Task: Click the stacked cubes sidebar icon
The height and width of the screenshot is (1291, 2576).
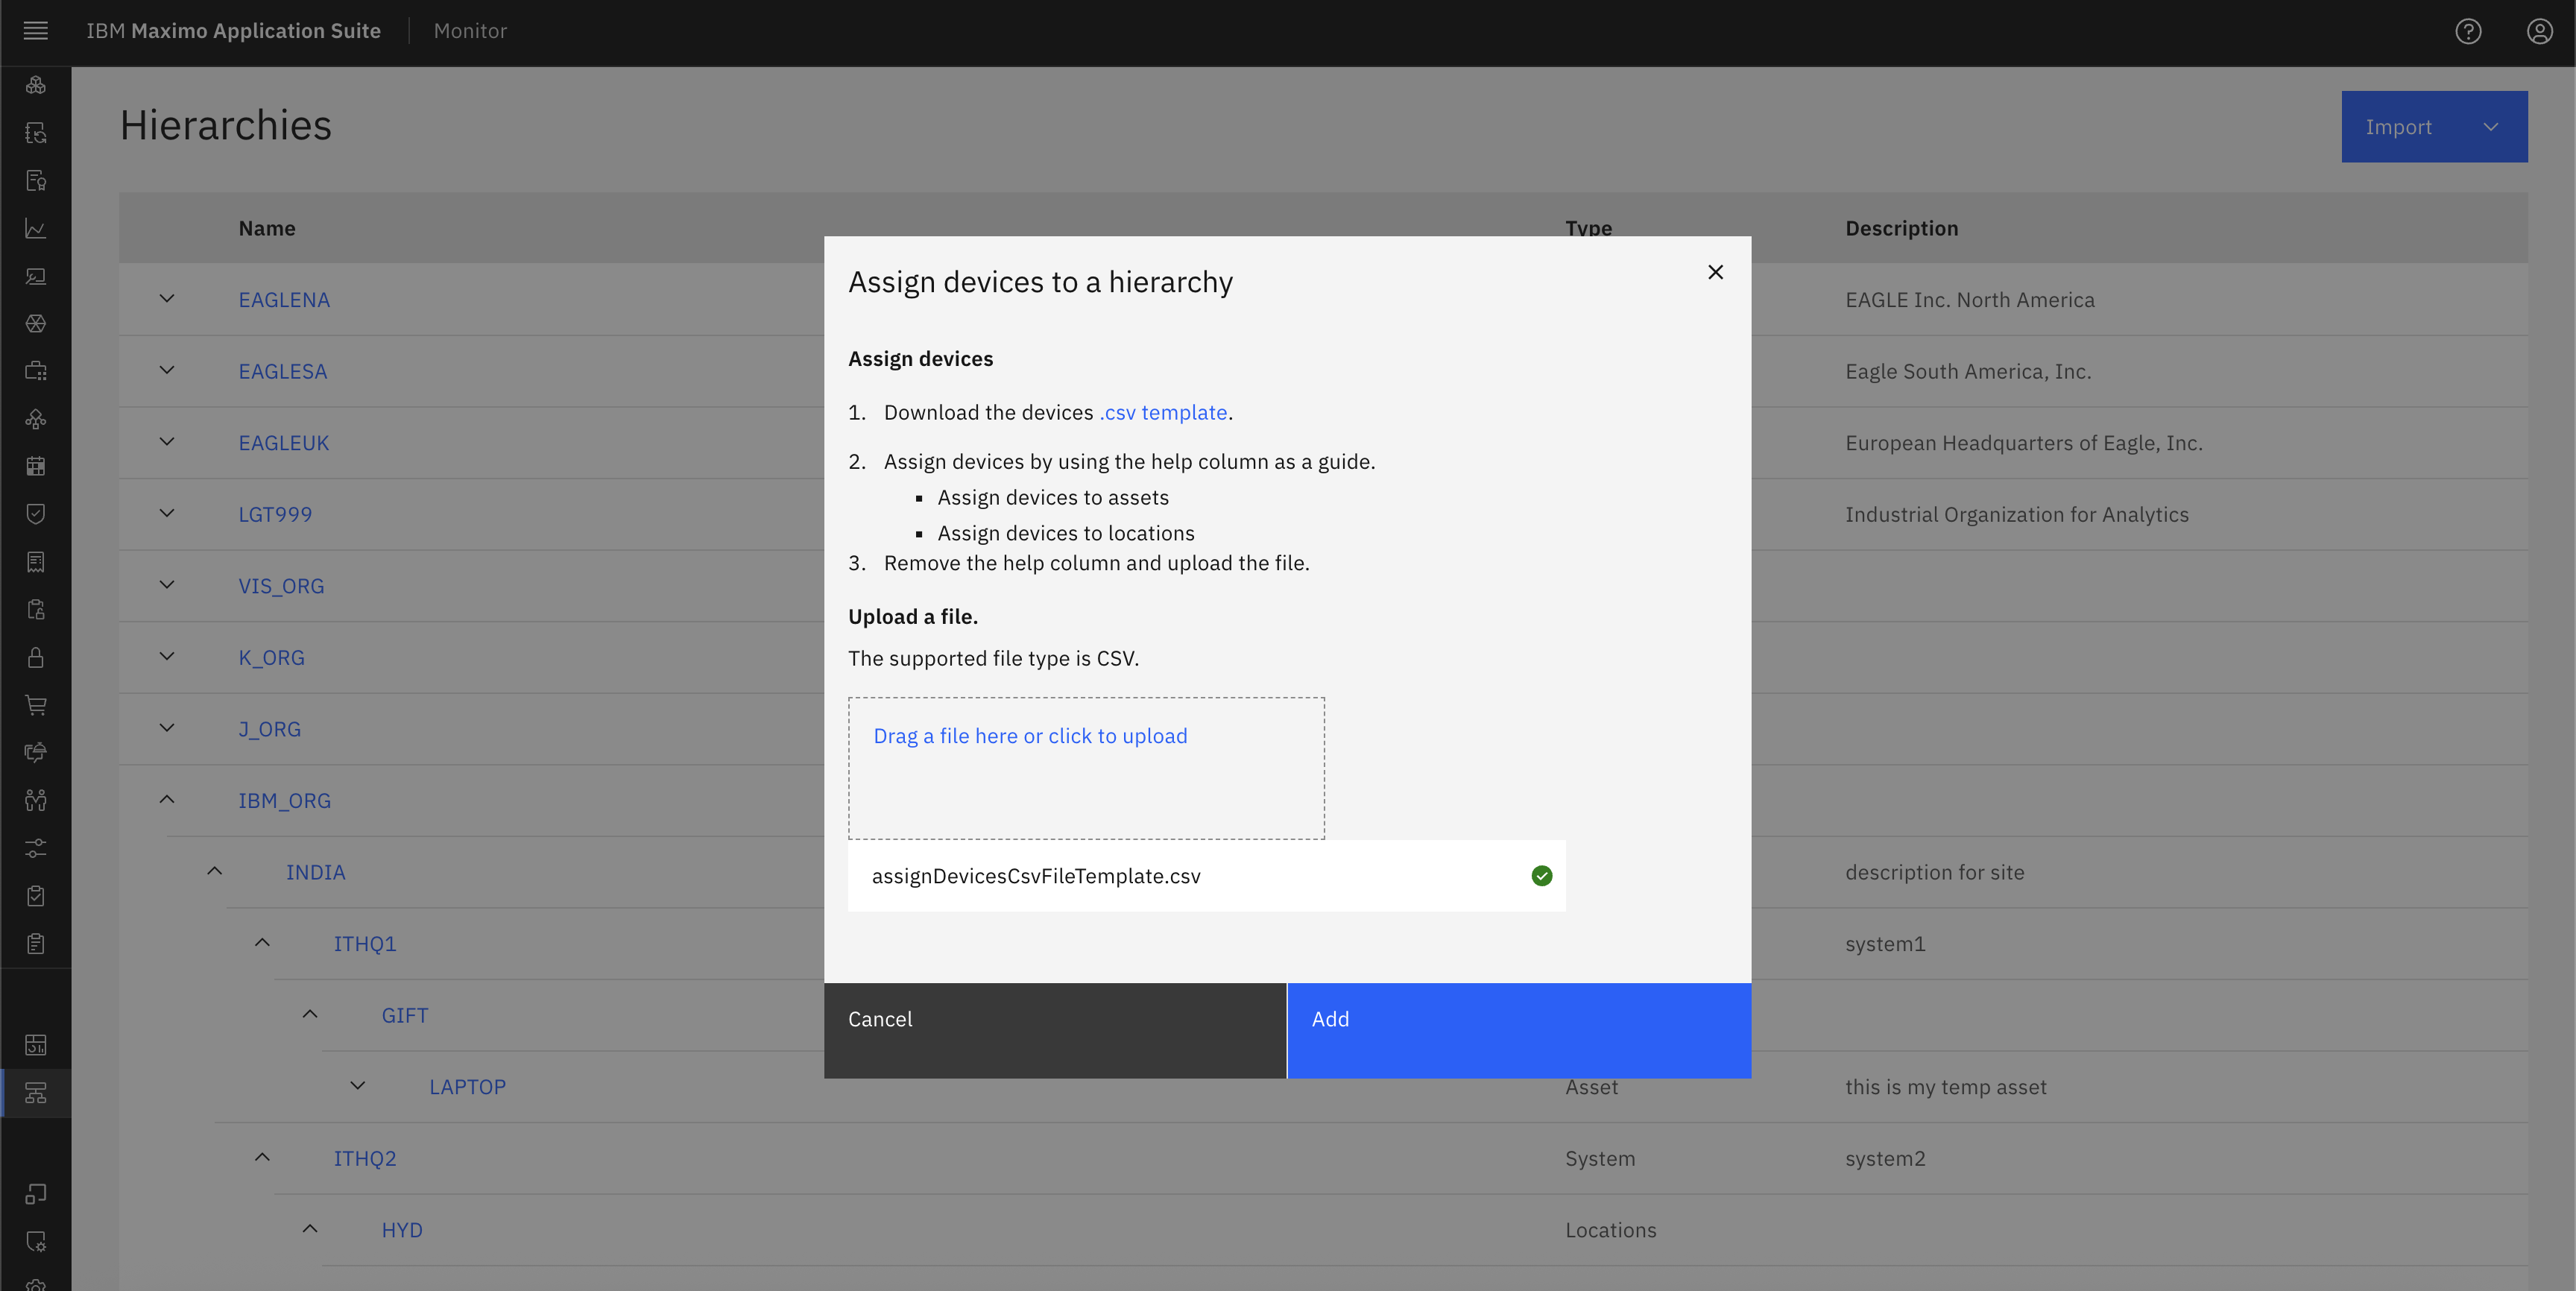Action: pyautogui.click(x=36, y=85)
